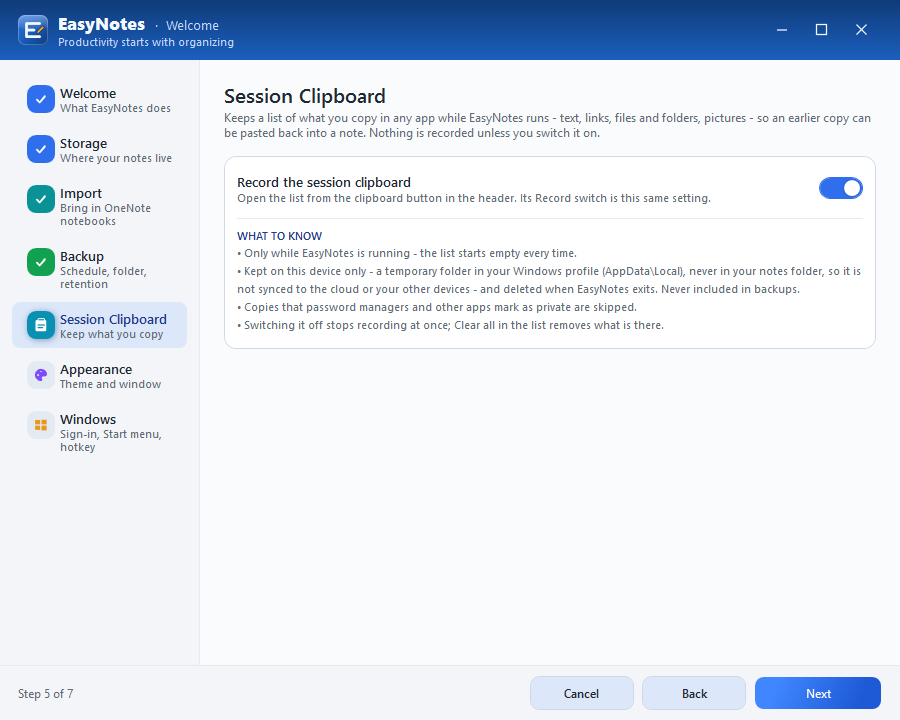Click 'Sign-in, Start menu, hotkey' subtitle
The height and width of the screenshot is (720, 900).
click(111, 441)
